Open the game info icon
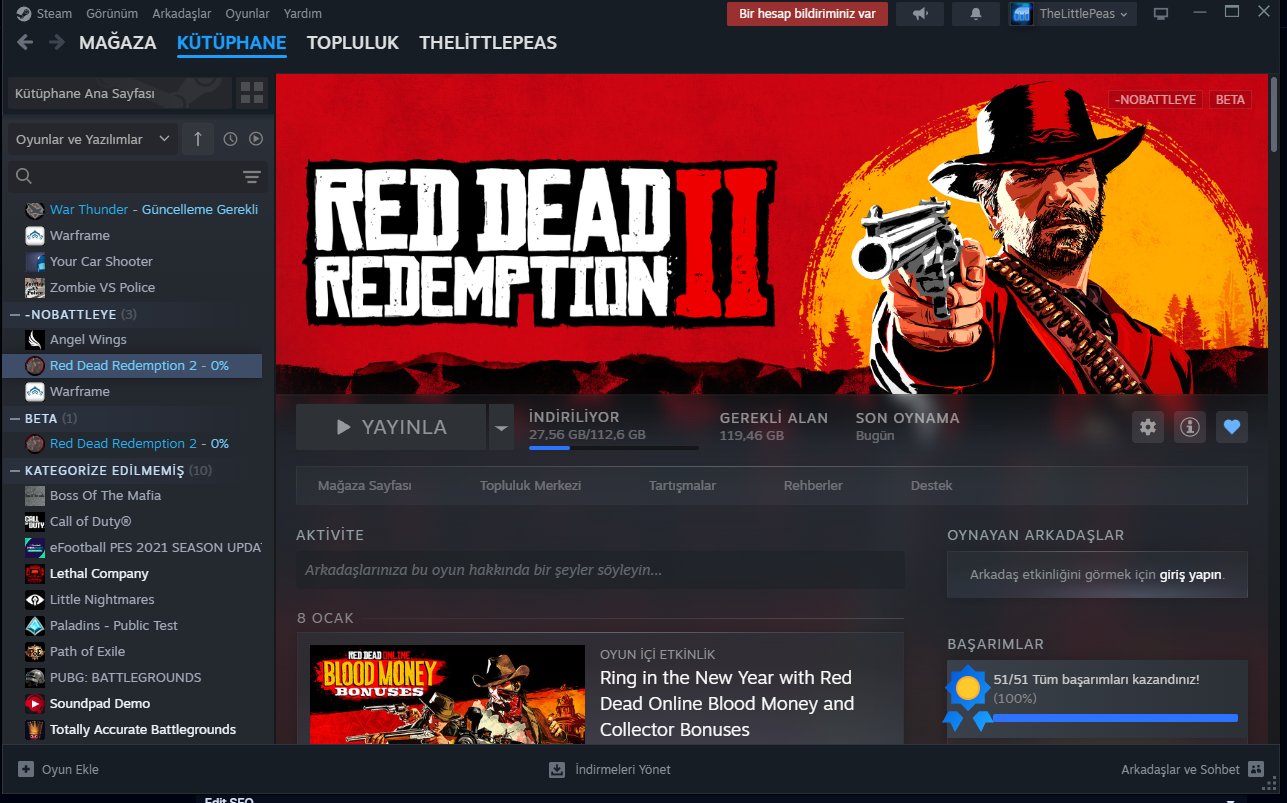 click(x=1190, y=427)
